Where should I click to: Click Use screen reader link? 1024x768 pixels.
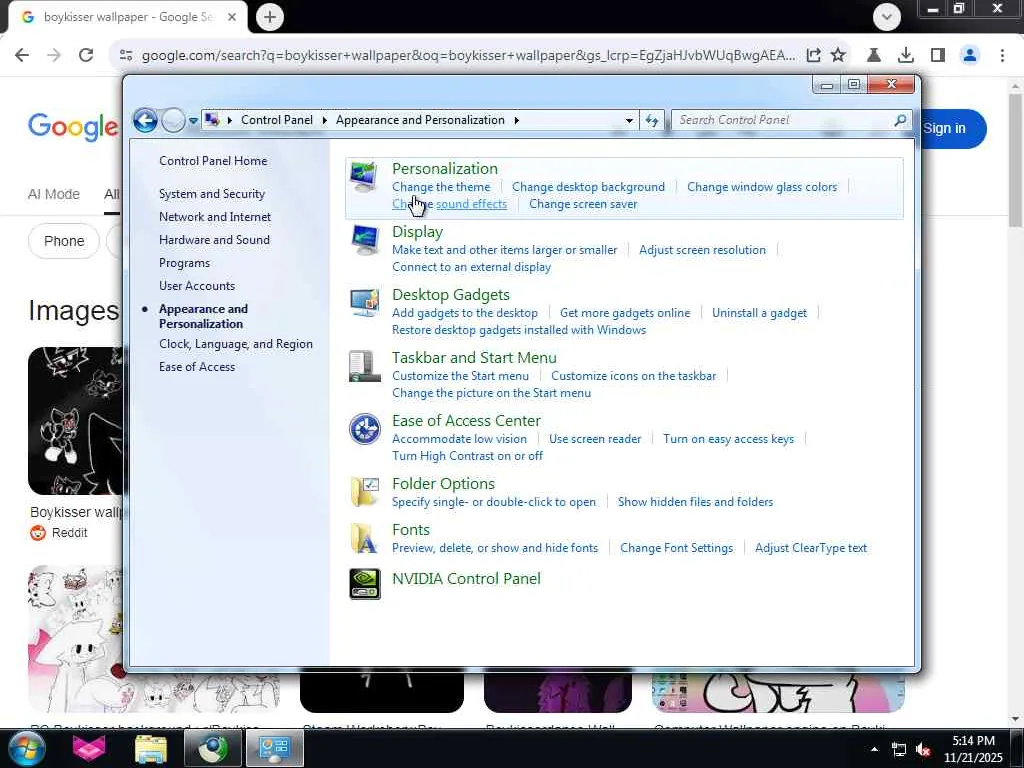(594, 439)
